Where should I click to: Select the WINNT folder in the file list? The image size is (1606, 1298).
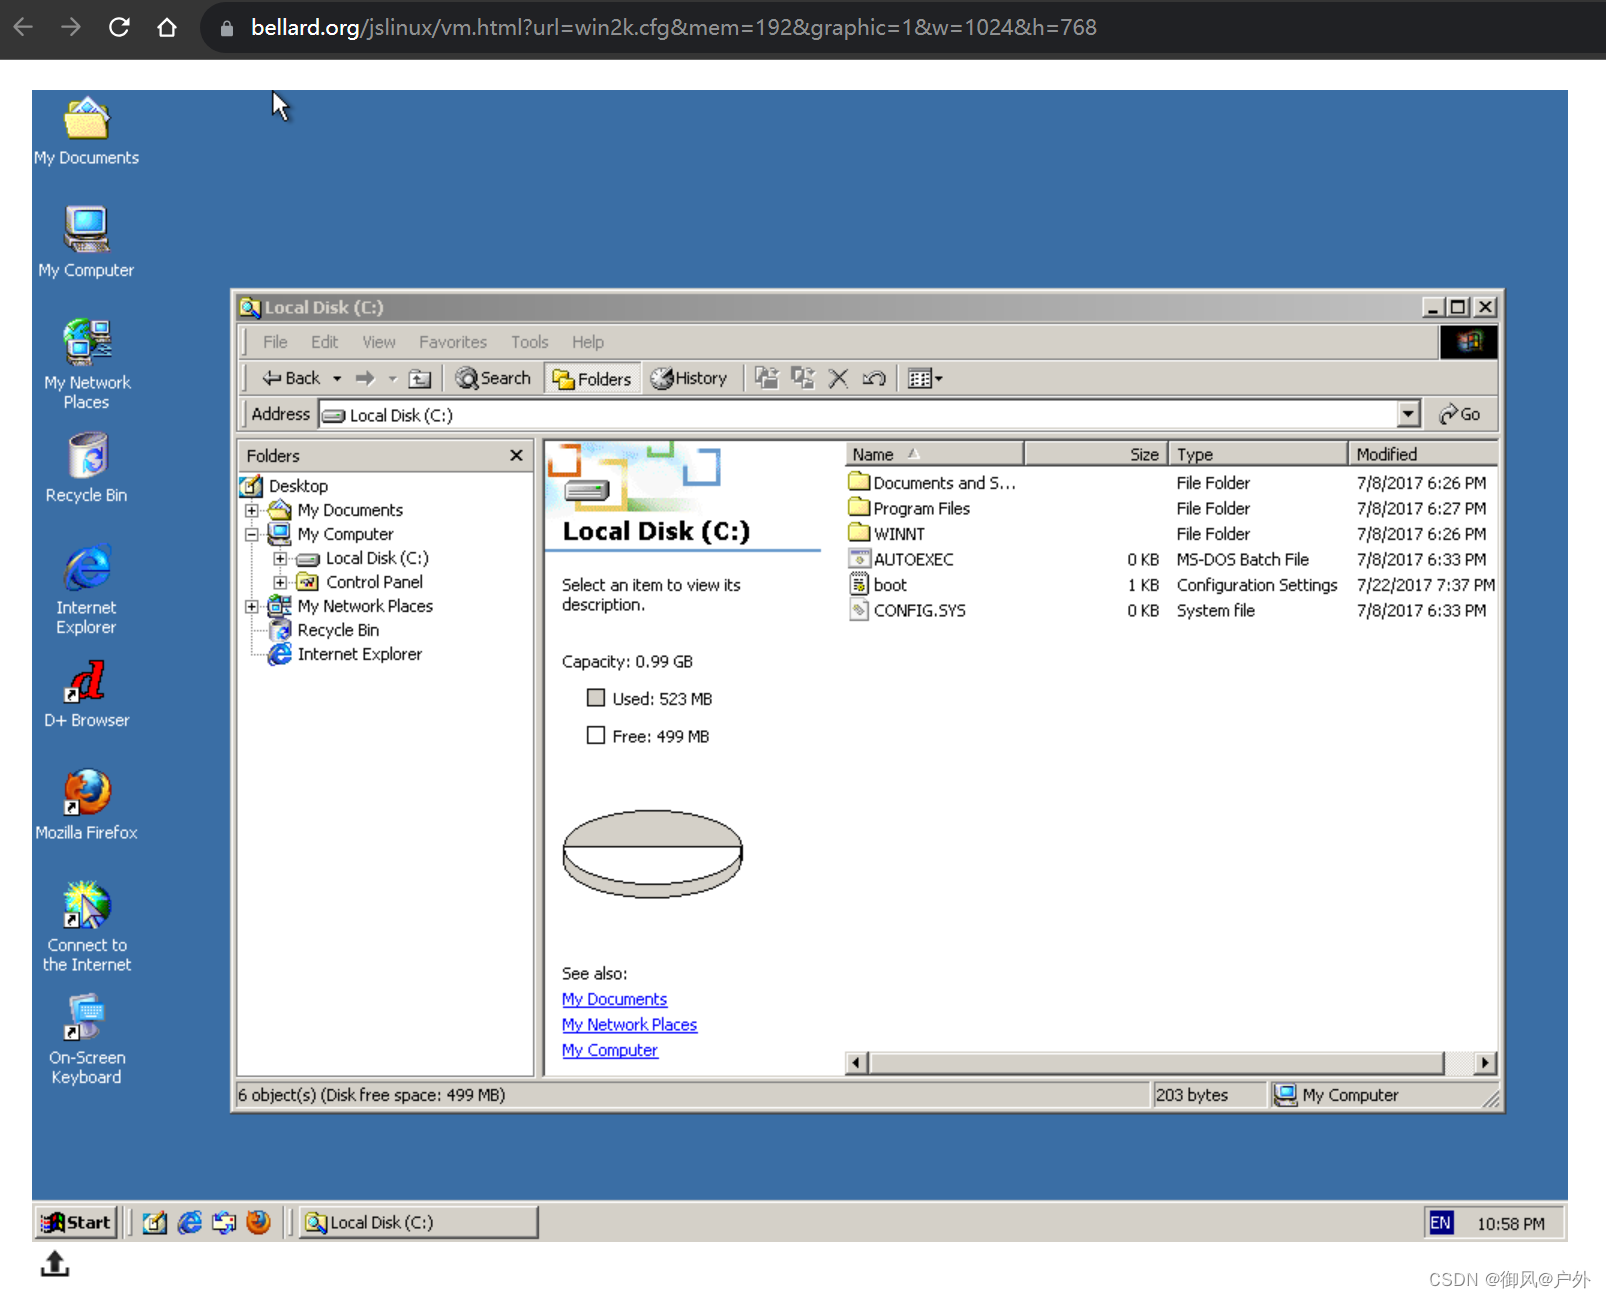coord(899,533)
